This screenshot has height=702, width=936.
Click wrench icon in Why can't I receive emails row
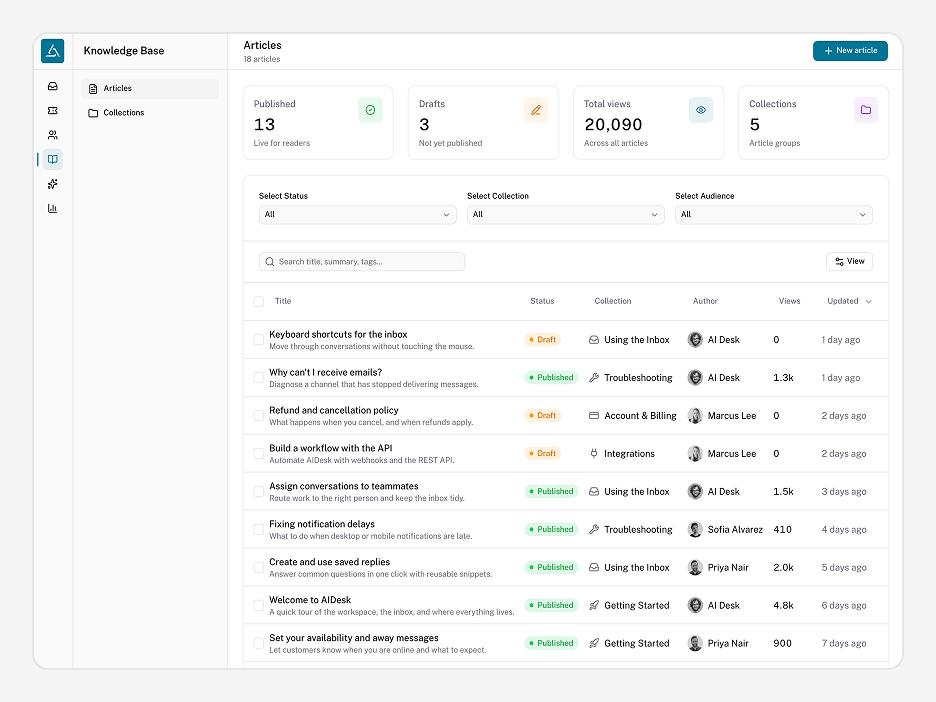(x=594, y=377)
